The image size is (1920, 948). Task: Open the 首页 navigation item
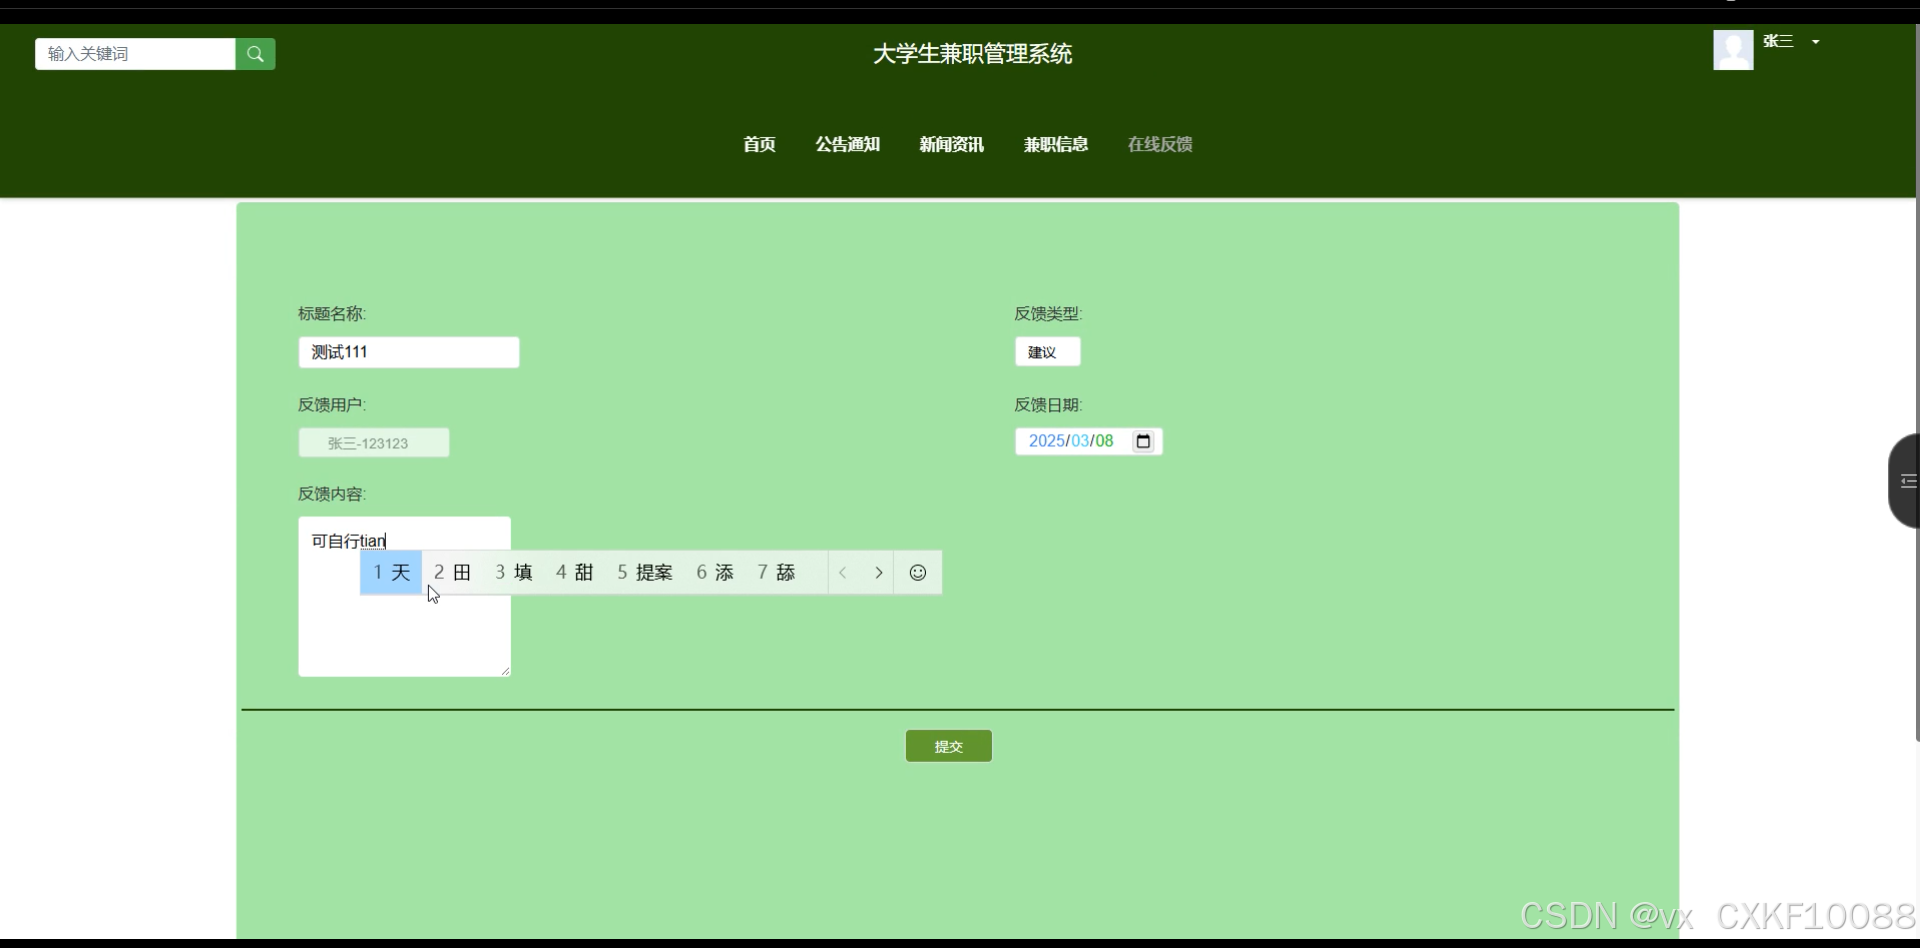pos(759,144)
